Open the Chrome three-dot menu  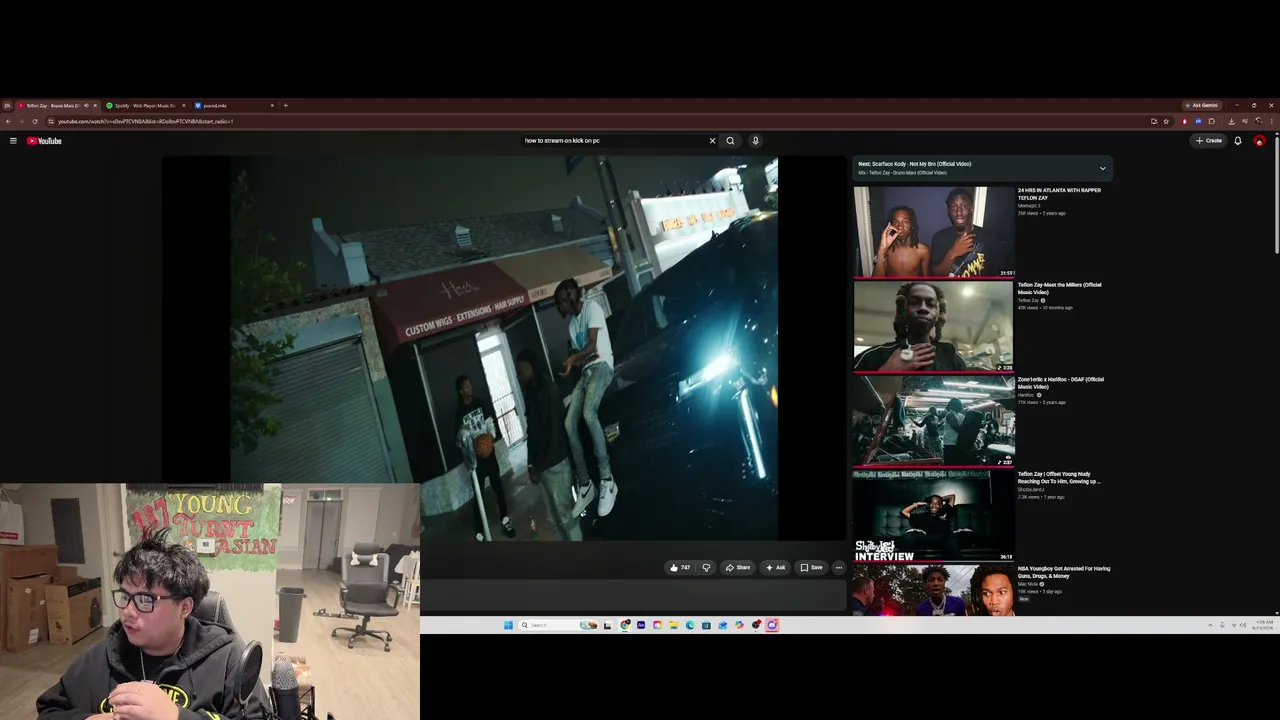coord(1271,121)
